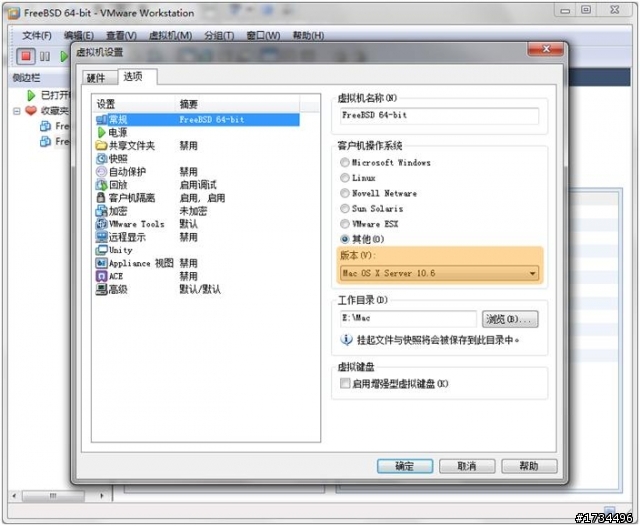Click the second Fre virtual machine icon in the sidebar
The width and height of the screenshot is (640, 526).
tap(45, 142)
